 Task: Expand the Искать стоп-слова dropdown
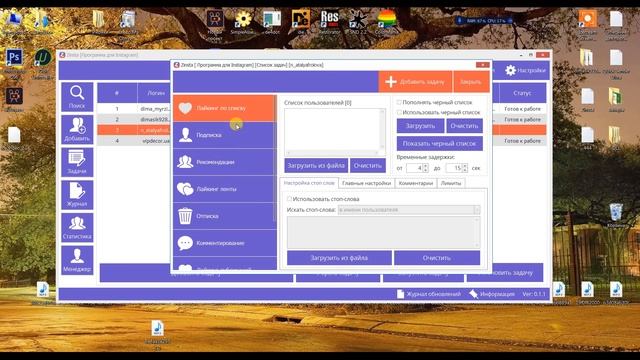(476, 210)
